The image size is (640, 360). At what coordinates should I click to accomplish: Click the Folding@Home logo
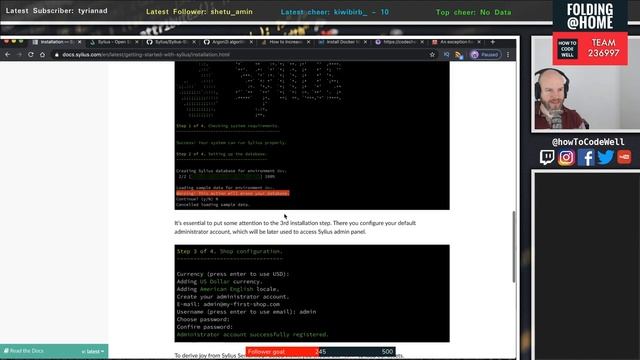tap(590, 16)
